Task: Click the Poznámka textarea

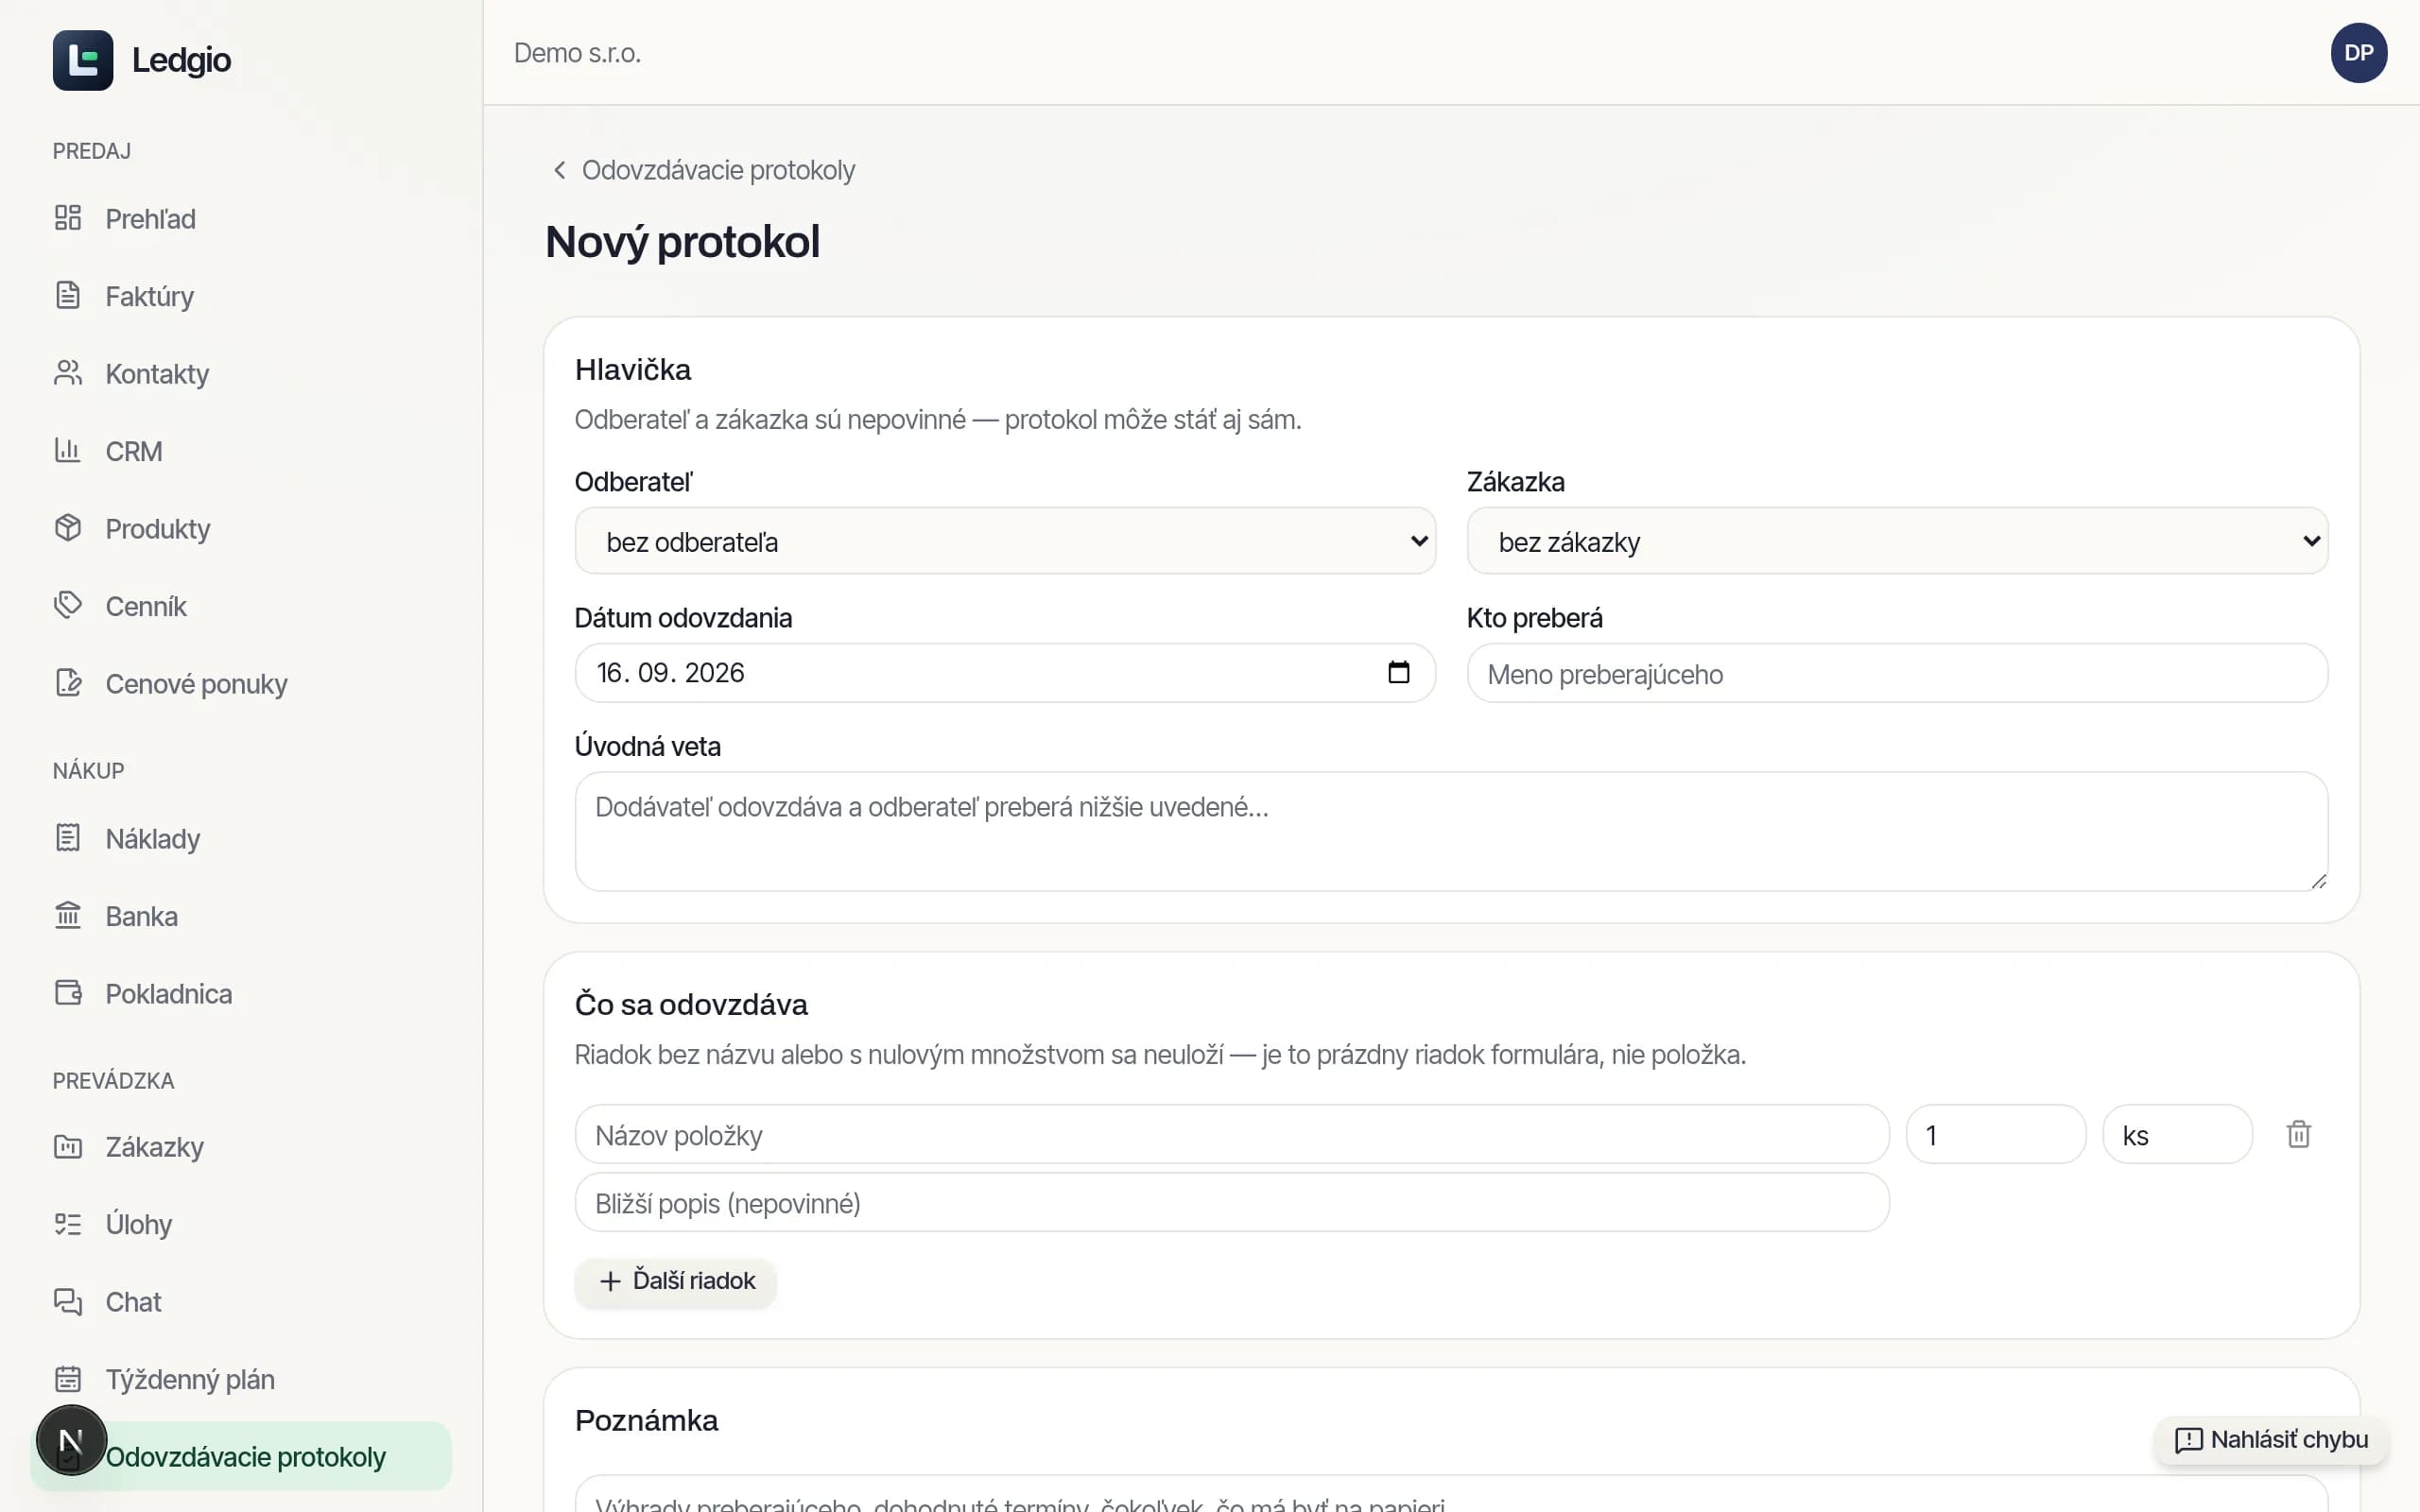Action: [1451, 1494]
